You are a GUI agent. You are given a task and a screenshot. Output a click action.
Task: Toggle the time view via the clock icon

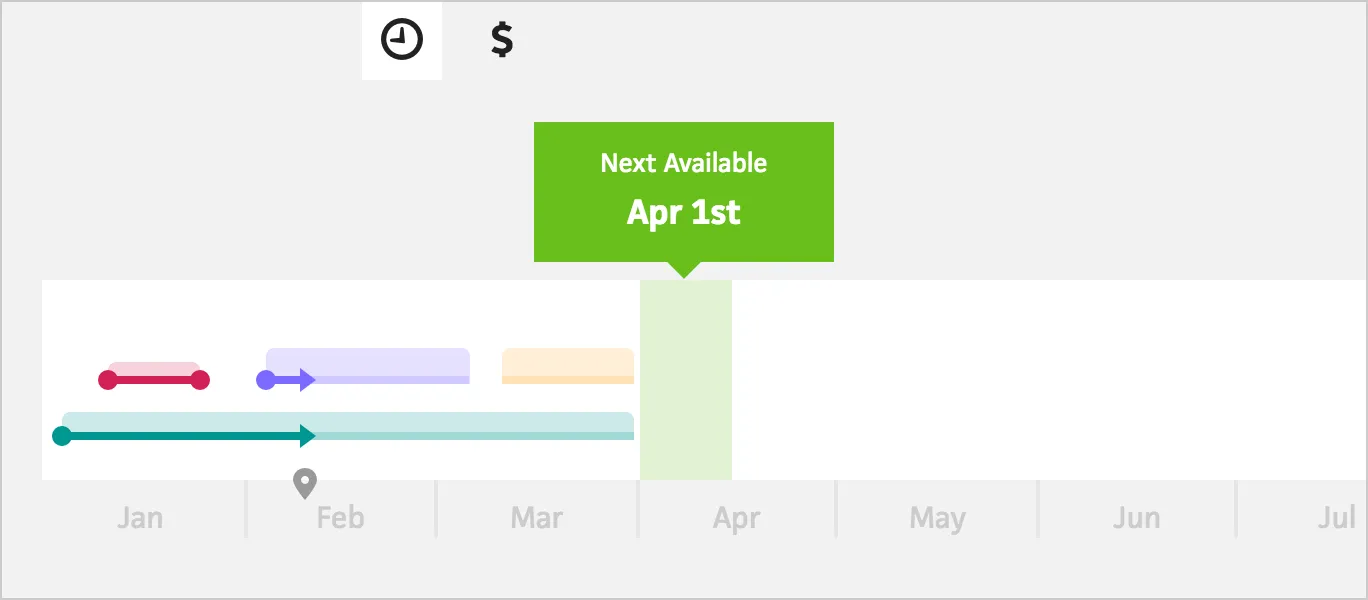coord(401,40)
